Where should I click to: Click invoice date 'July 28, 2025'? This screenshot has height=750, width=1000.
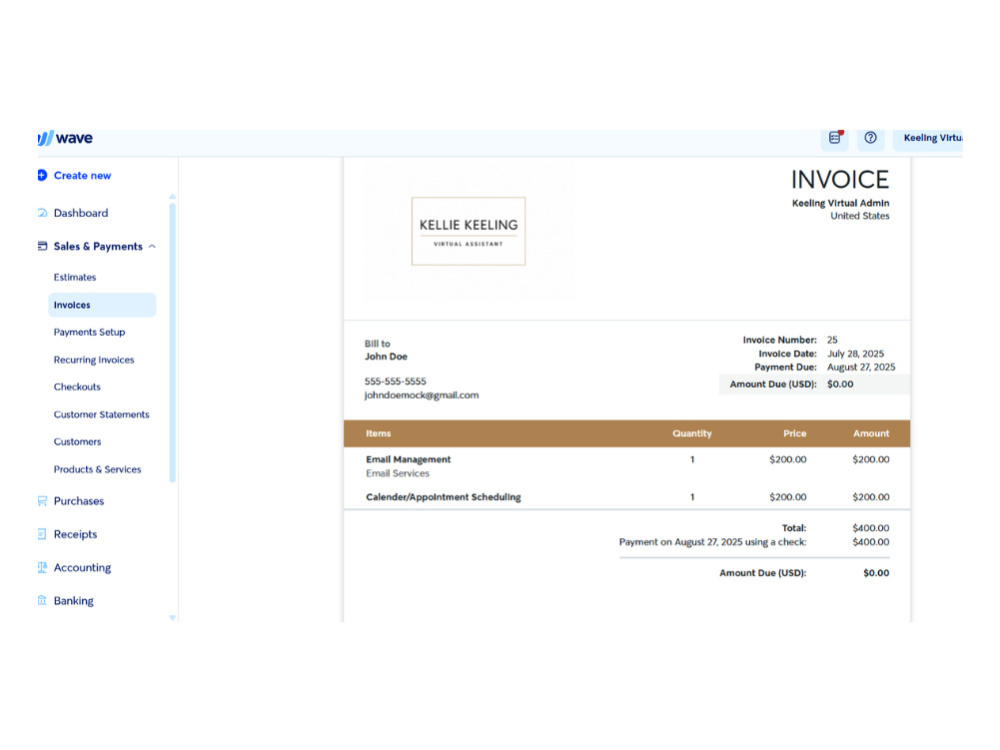point(855,354)
